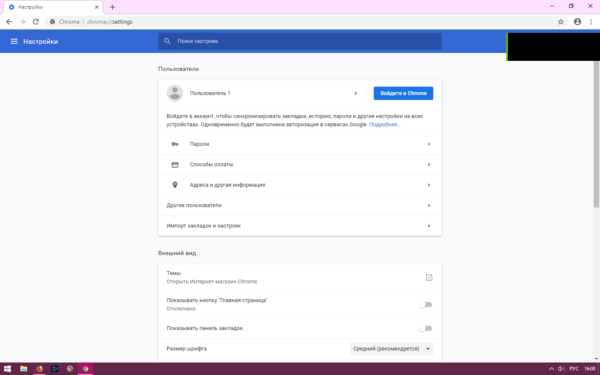This screenshot has height=375, width=600.
Task: Click the Пользователь 1 name
Action: pos(210,93)
